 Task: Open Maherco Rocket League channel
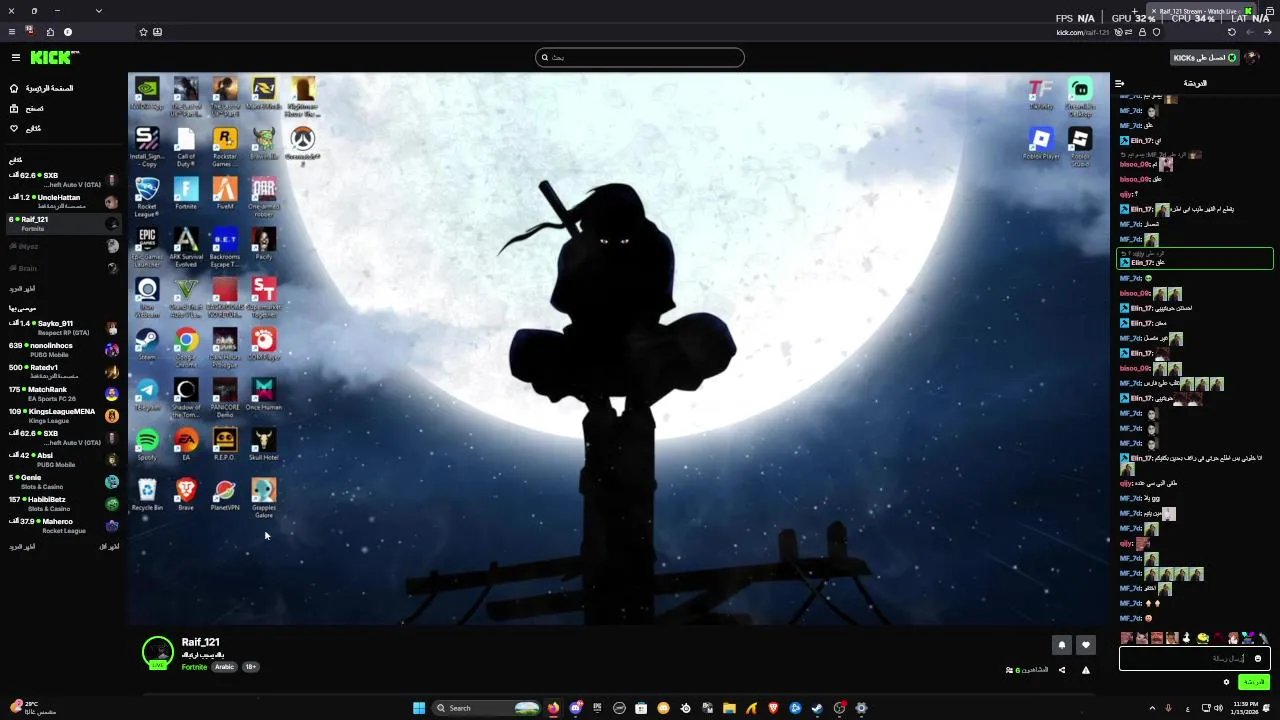[64, 525]
